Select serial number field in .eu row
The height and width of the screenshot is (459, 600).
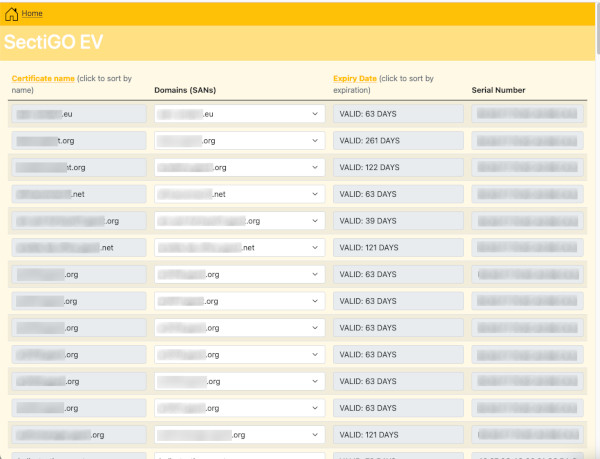coord(527,114)
